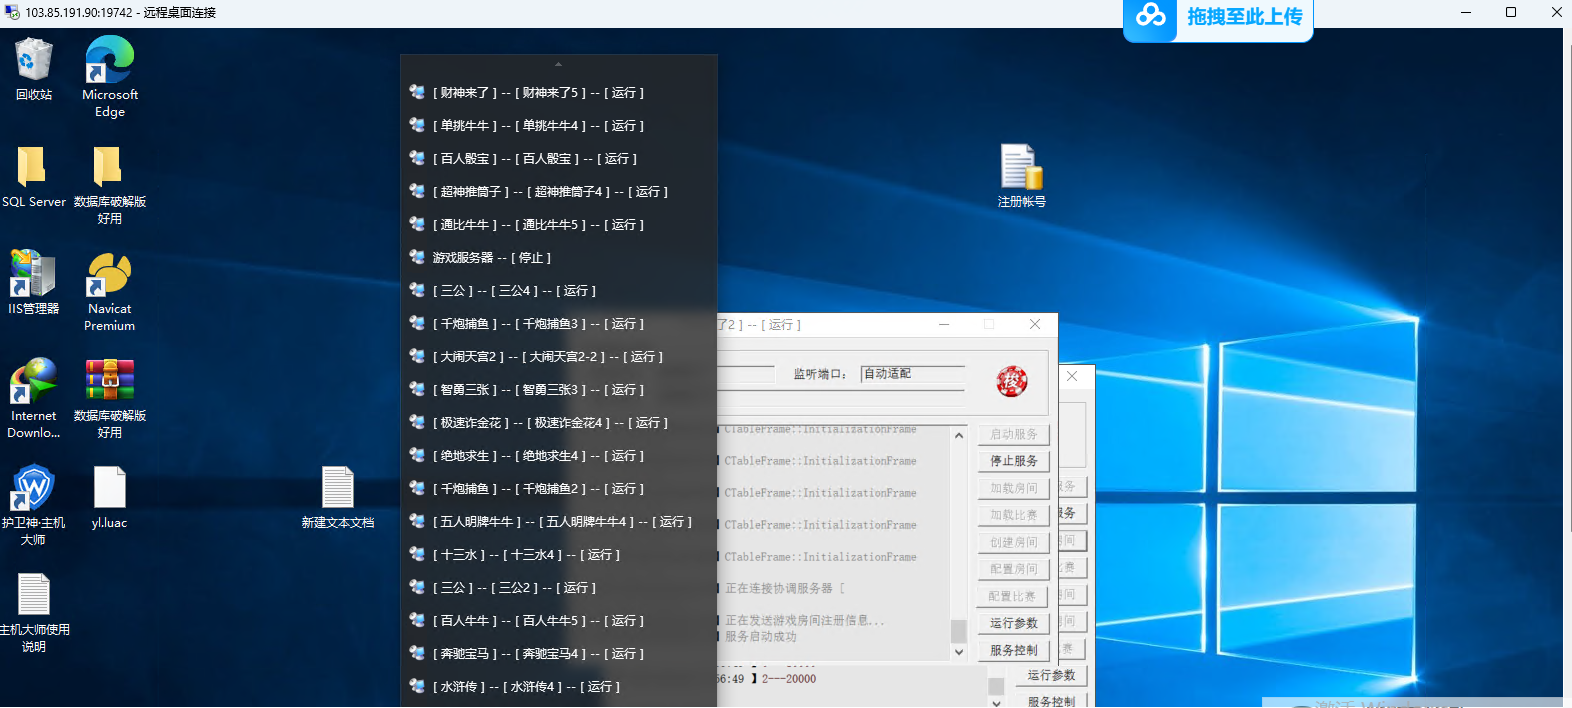Click the 拖拽至此上传 upload button

[x=1218, y=17]
